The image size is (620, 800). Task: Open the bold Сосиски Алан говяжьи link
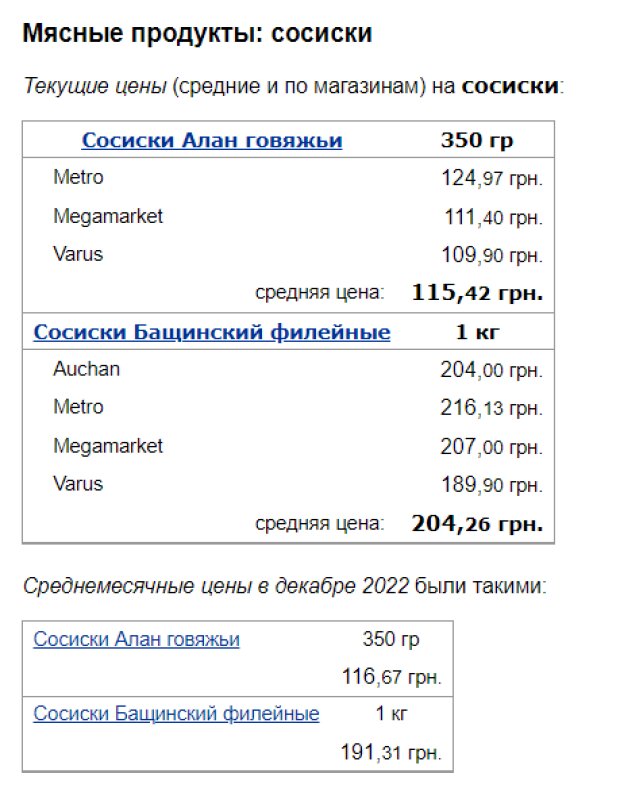pos(212,140)
